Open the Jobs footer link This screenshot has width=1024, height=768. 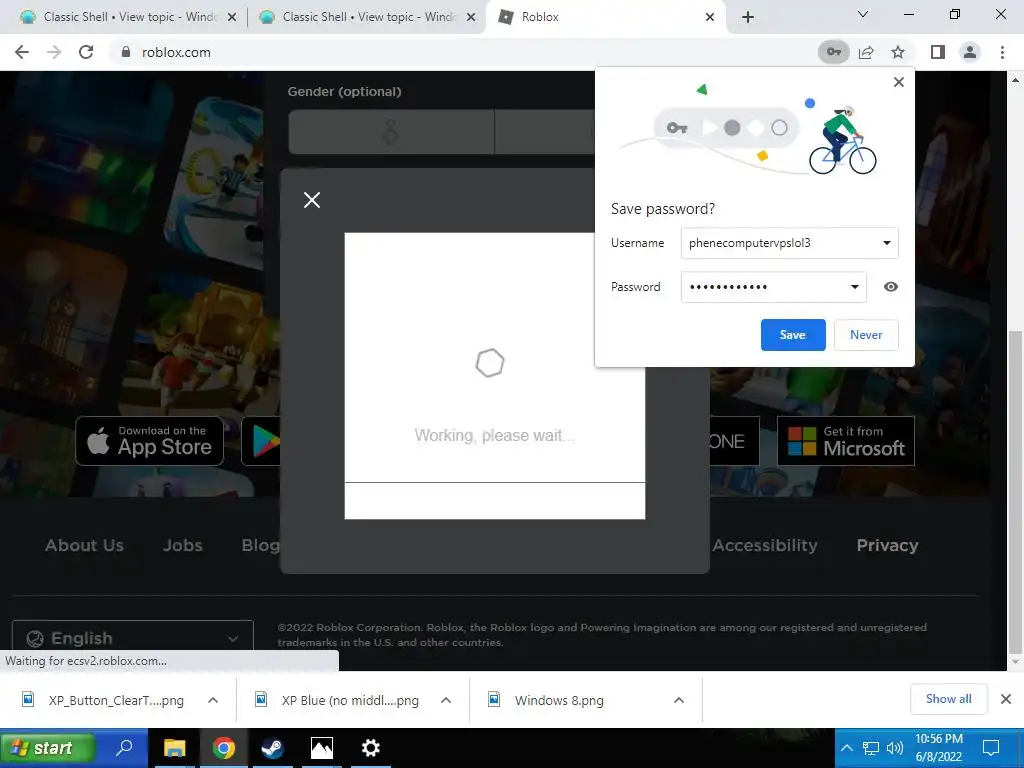pyautogui.click(x=182, y=545)
